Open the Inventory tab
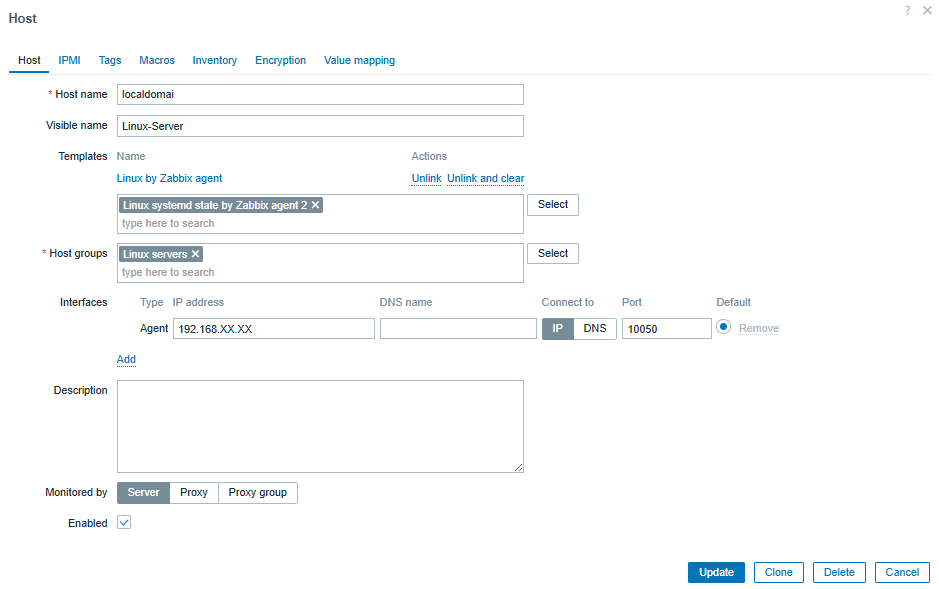The image size is (939, 589). 214,60
